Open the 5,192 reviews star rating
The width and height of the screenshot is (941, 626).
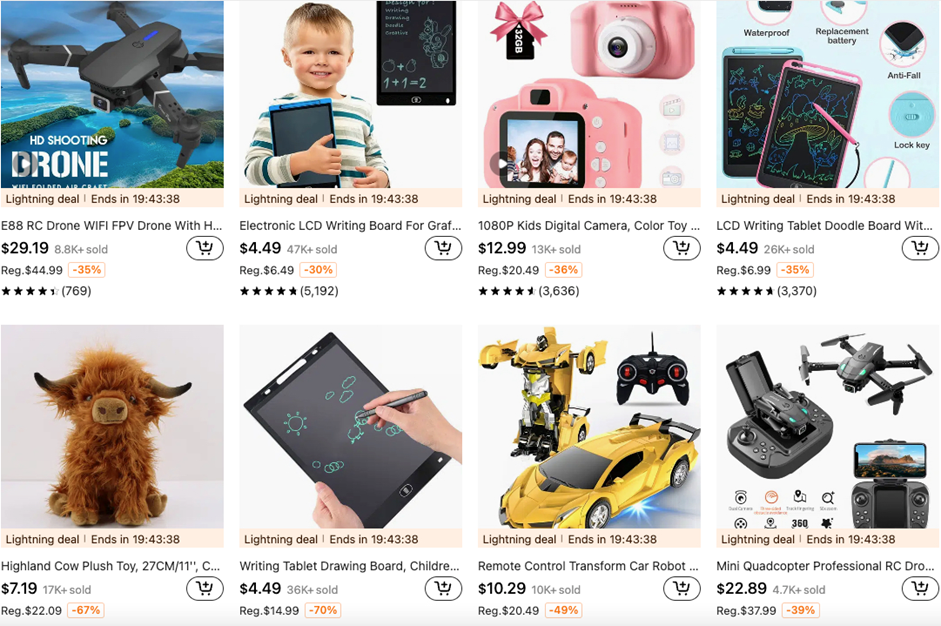(289, 291)
